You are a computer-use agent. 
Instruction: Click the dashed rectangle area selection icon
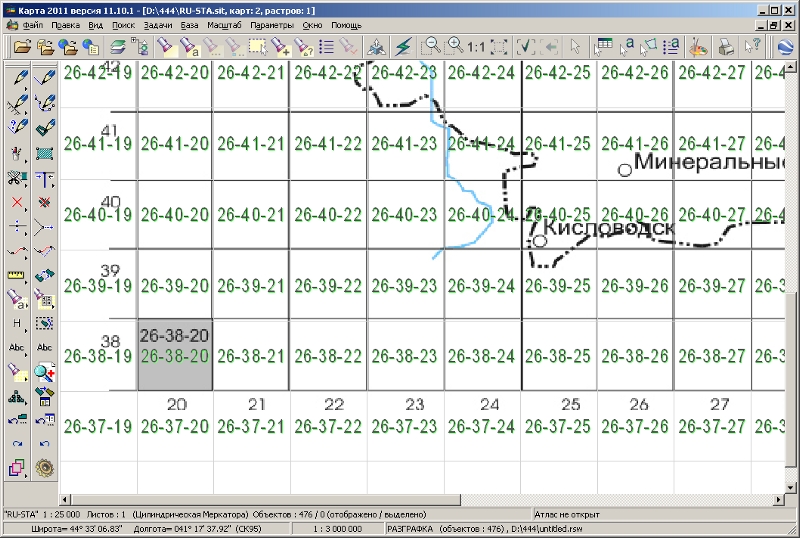[x=258, y=47]
